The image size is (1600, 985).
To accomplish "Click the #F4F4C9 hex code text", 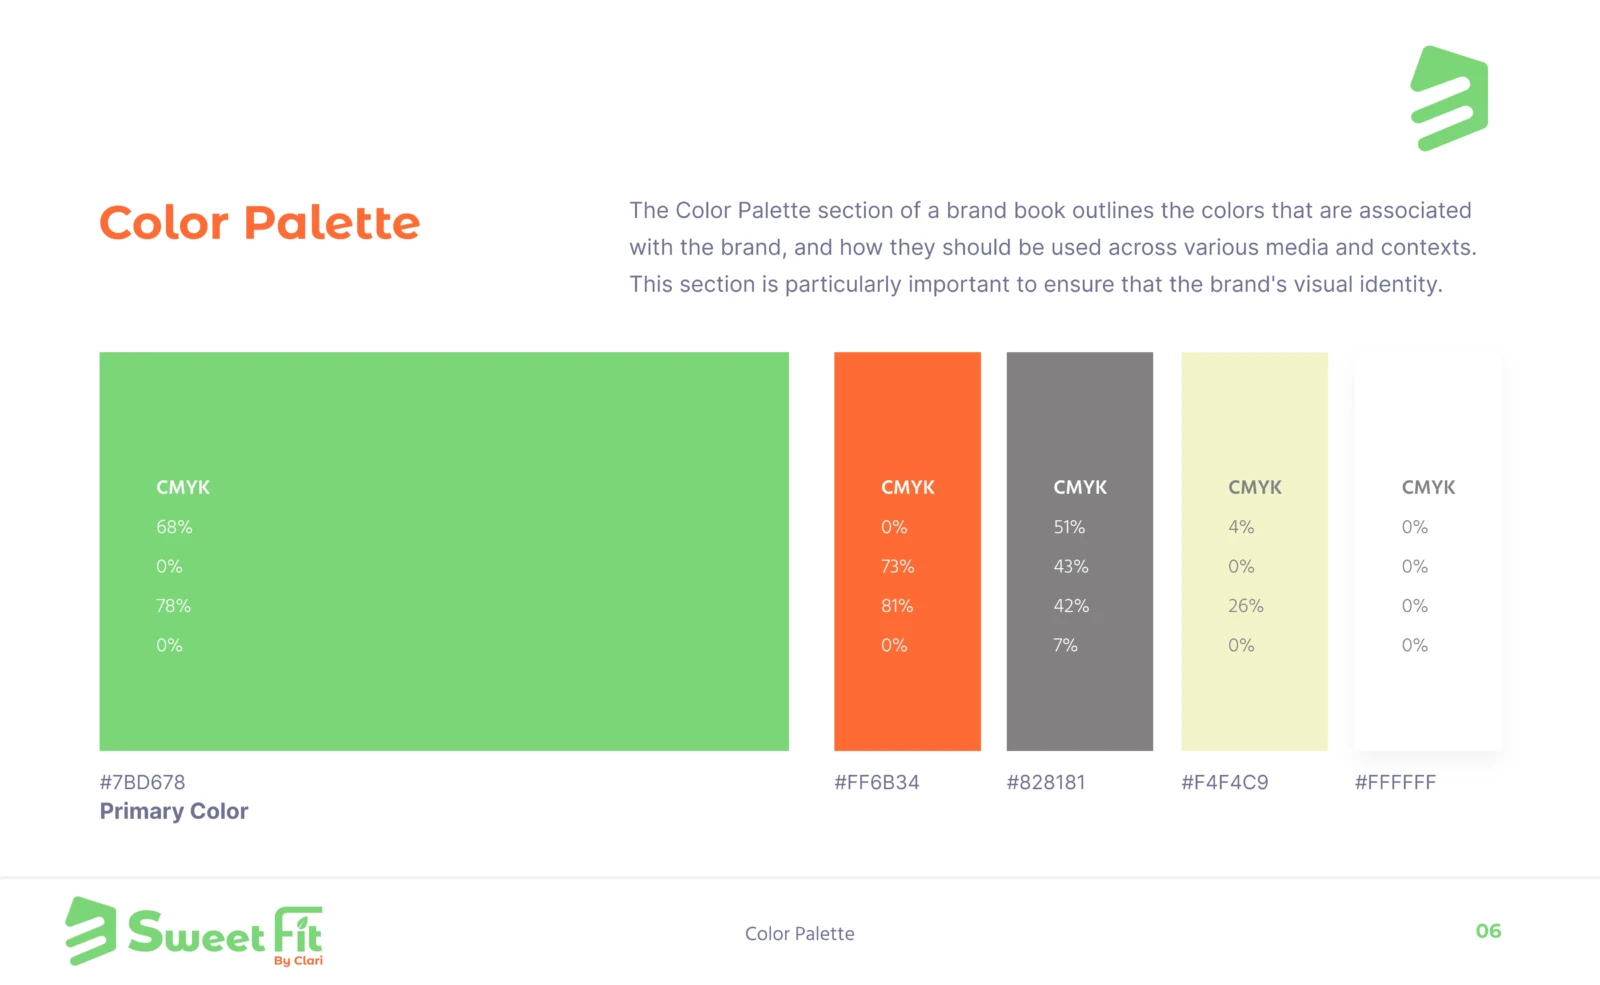I will pyautogui.click(x=1225, y=782).
